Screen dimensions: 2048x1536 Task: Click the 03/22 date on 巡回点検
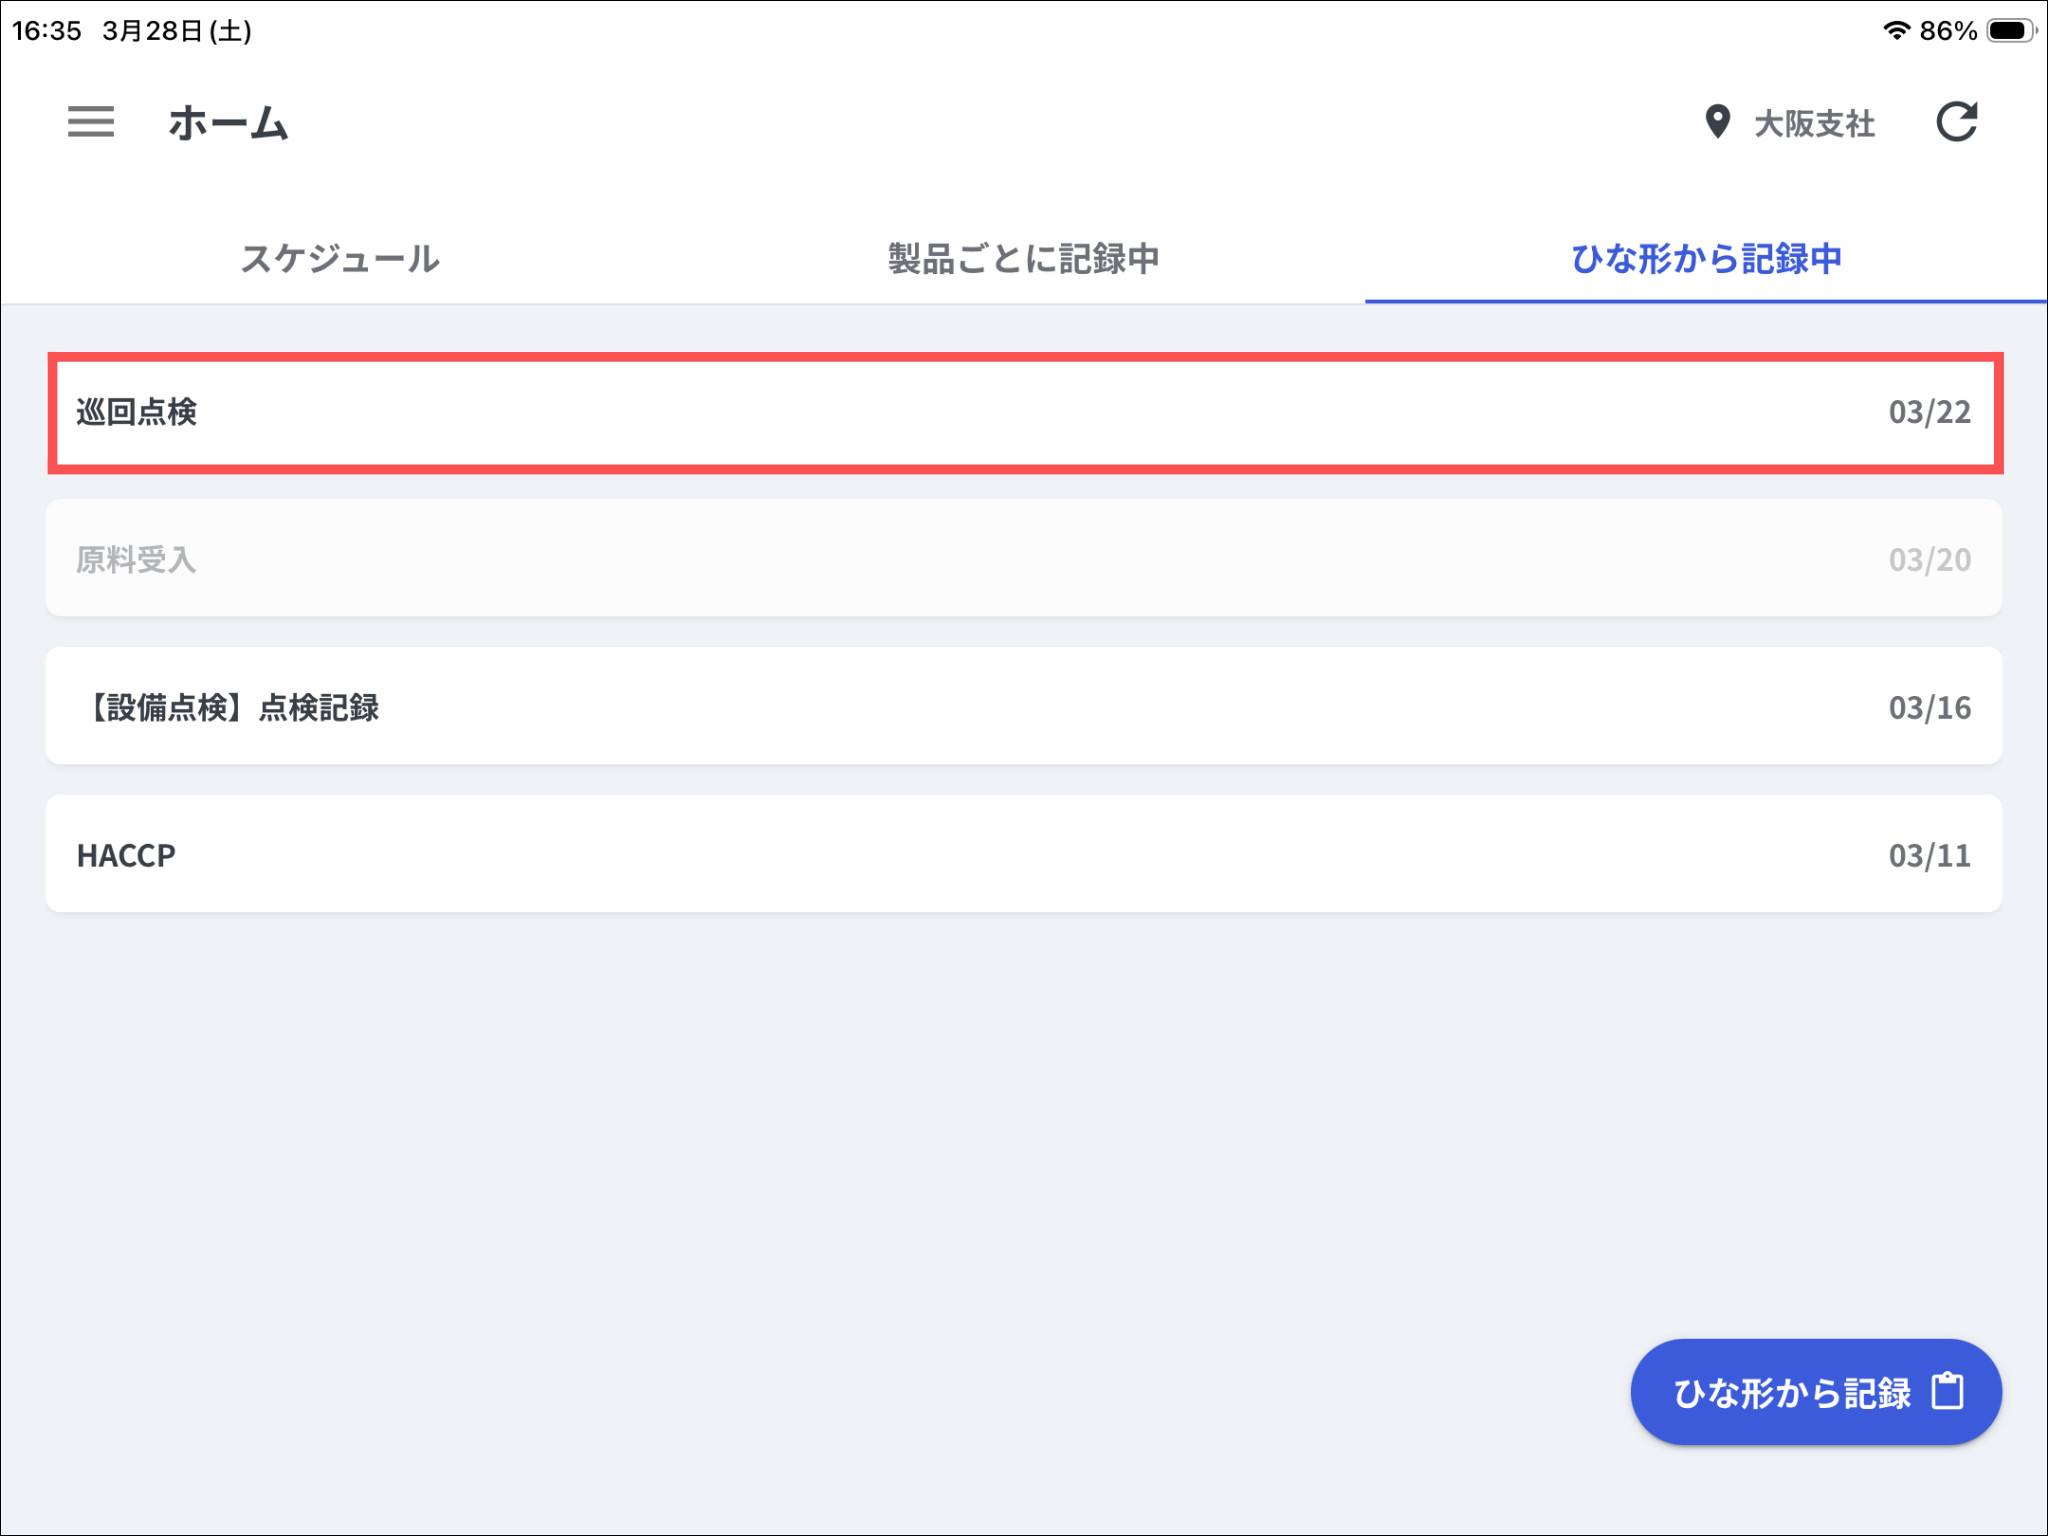click(x=1929, y=412)
